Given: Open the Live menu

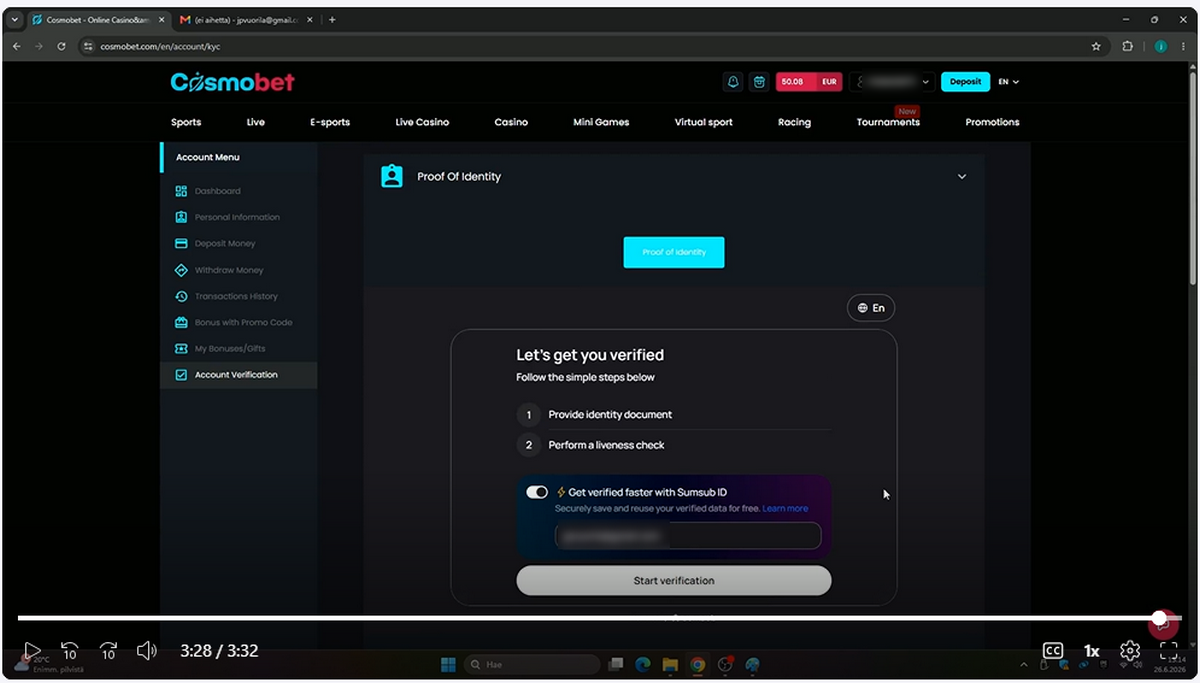Looking at the screenshot, I should tap(256, 122).
